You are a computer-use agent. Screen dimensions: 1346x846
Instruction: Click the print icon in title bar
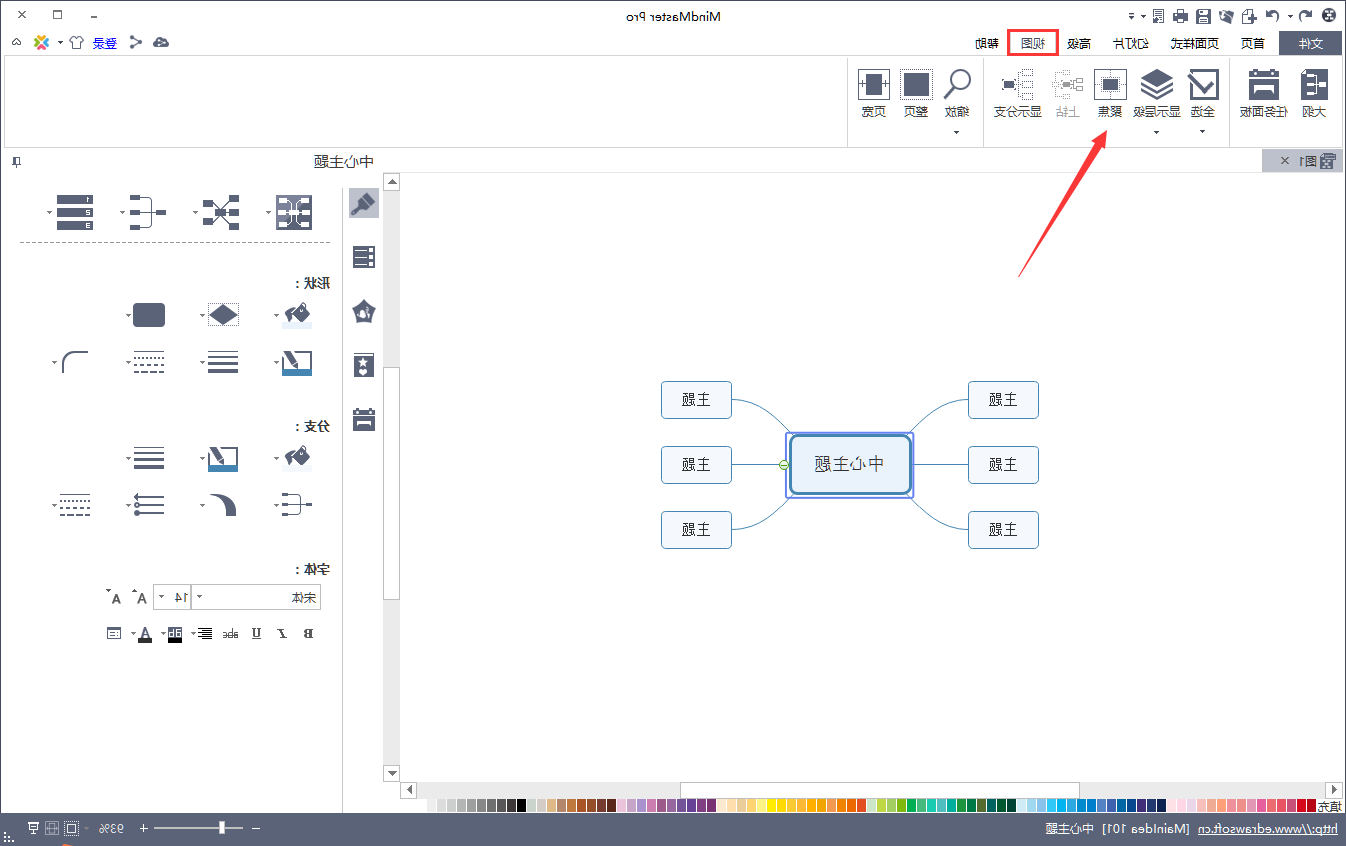pyautogui.click(x=1180, y=16)
